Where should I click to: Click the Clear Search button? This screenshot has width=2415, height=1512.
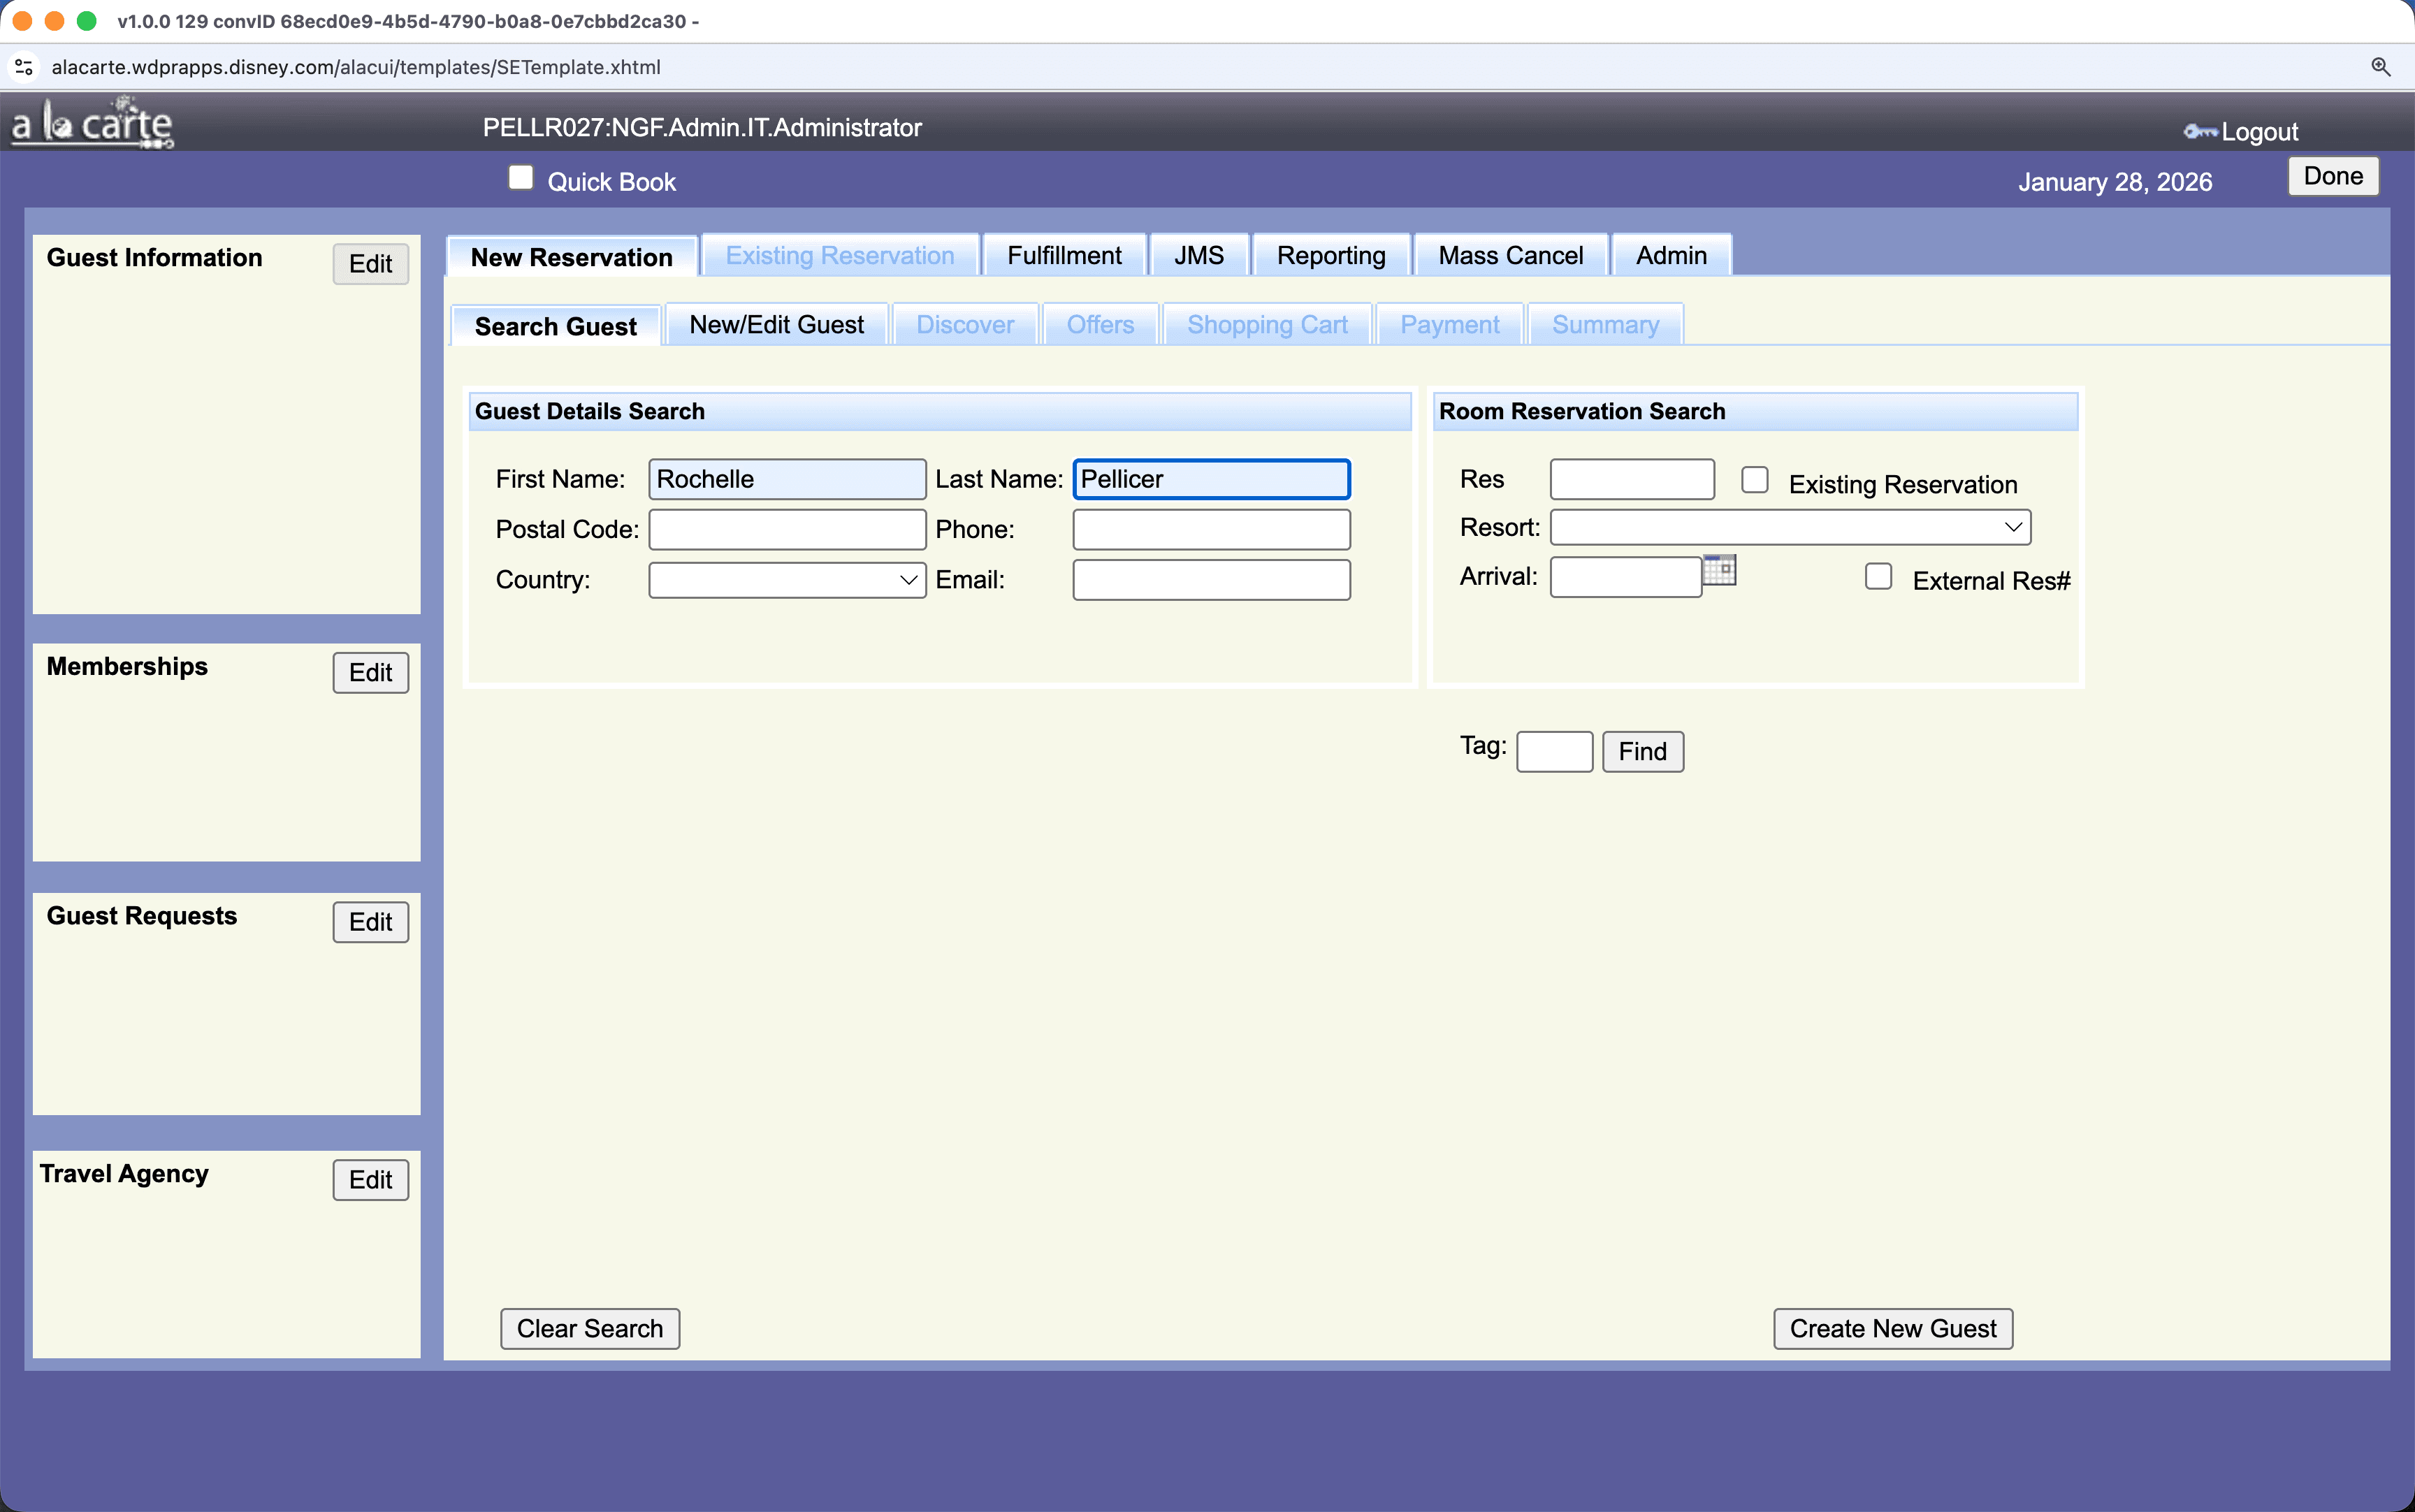click(589, 1328)
